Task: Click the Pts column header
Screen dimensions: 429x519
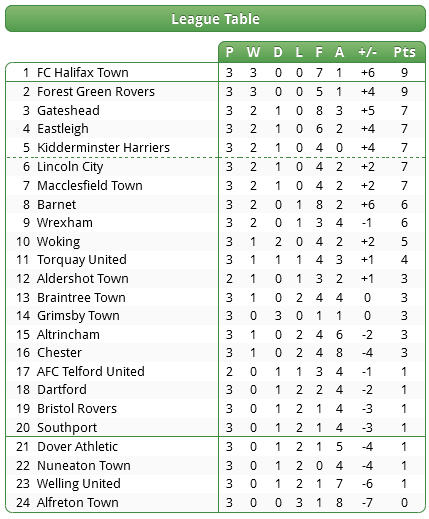Action: (404, 52)
